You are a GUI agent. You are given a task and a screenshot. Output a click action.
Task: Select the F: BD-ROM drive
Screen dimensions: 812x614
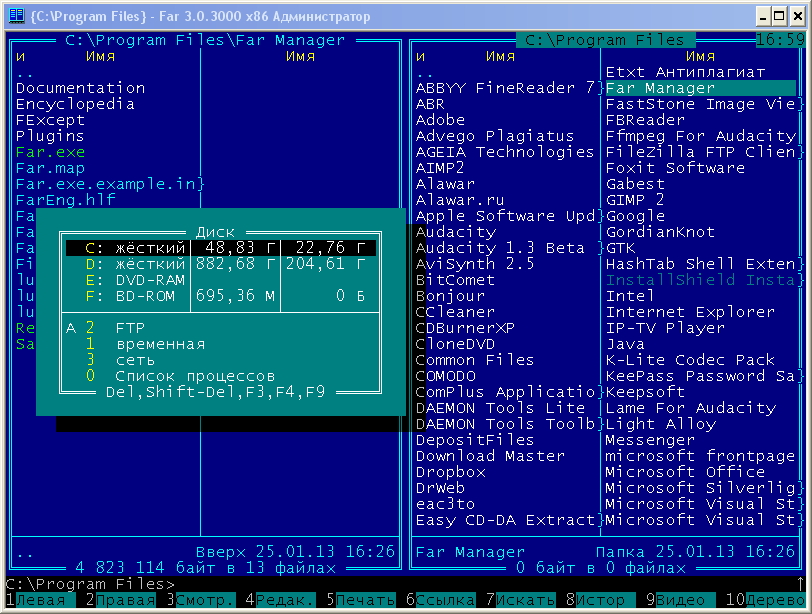click(221, 296)
